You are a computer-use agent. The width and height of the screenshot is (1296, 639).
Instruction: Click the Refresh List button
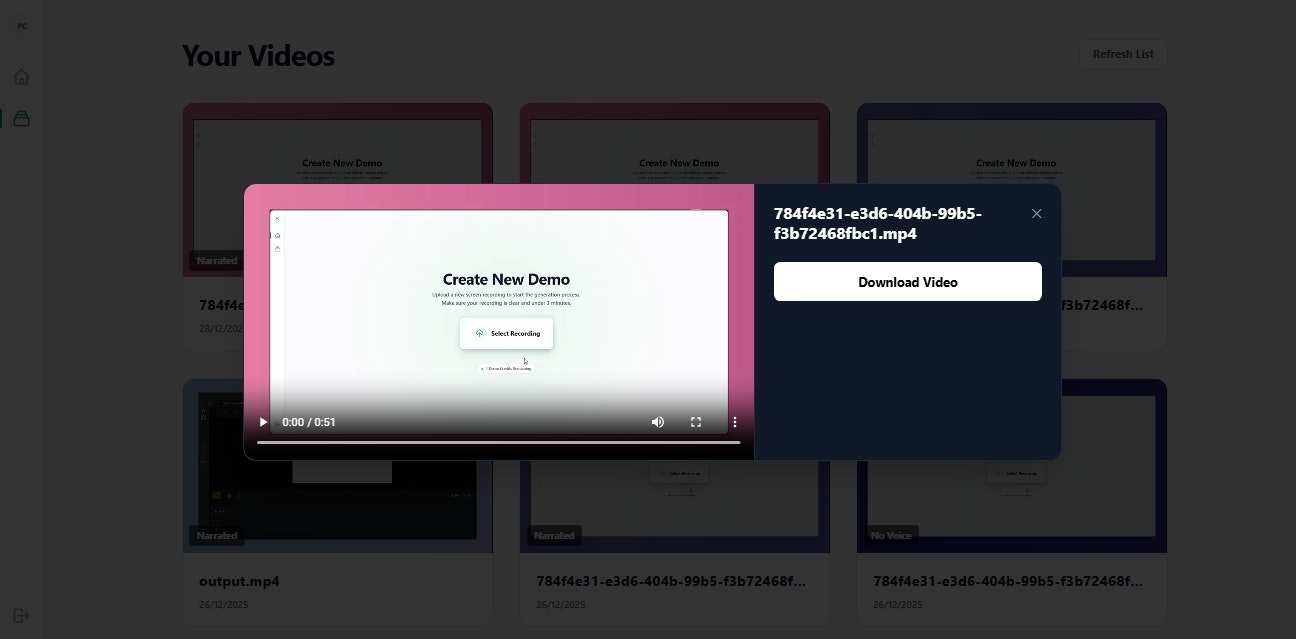tap(1123, 54)
